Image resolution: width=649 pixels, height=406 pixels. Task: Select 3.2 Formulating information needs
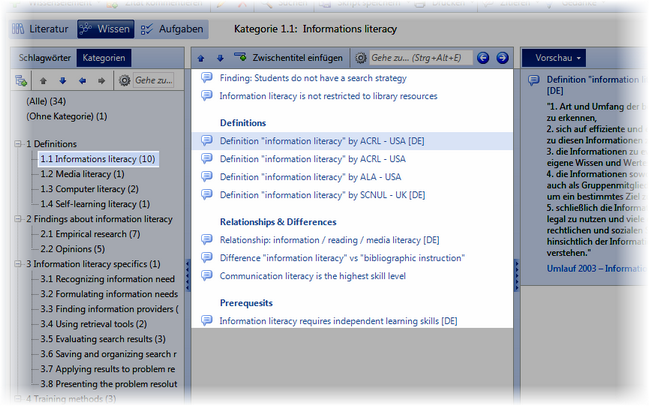click(x=109, y=294)
